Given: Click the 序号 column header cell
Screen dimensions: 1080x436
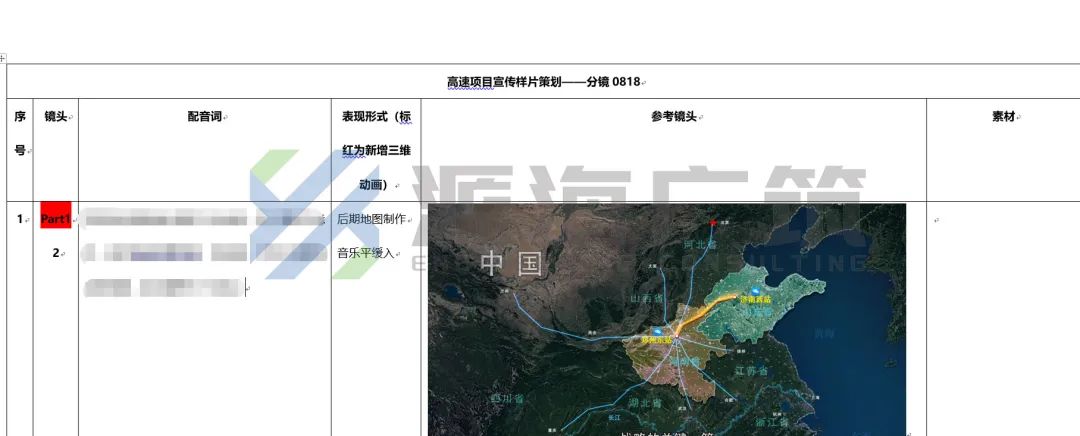Looking at the screenshot, I should click(x=20, y=150).
